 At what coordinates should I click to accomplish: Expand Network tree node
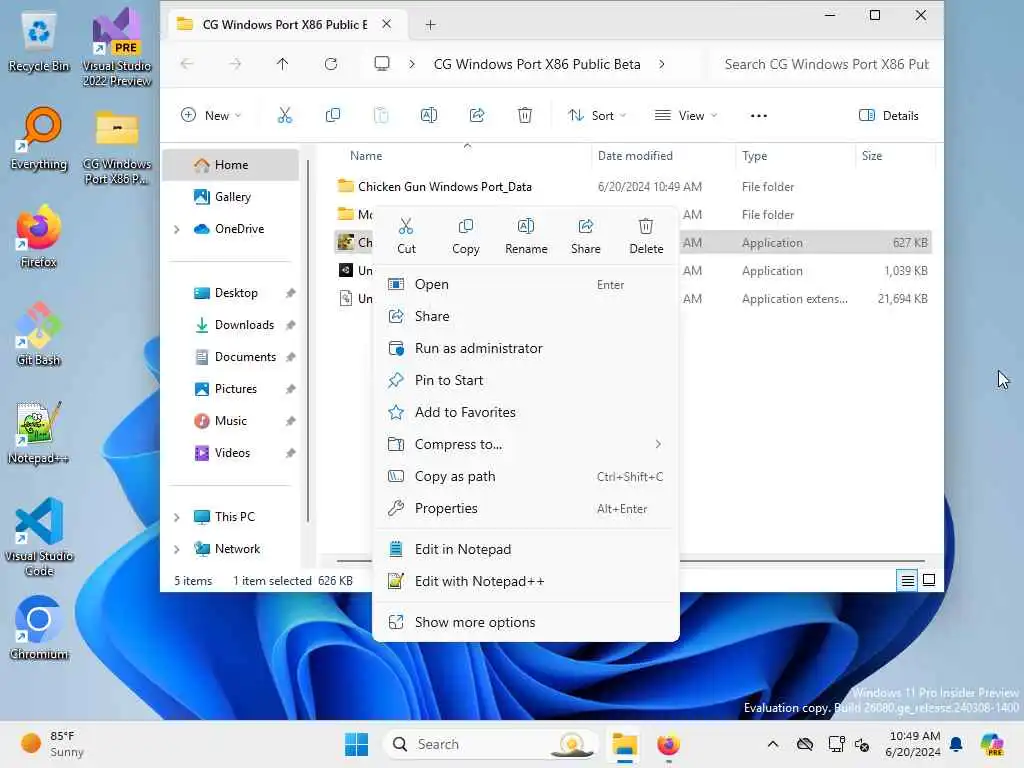[176, 549]
